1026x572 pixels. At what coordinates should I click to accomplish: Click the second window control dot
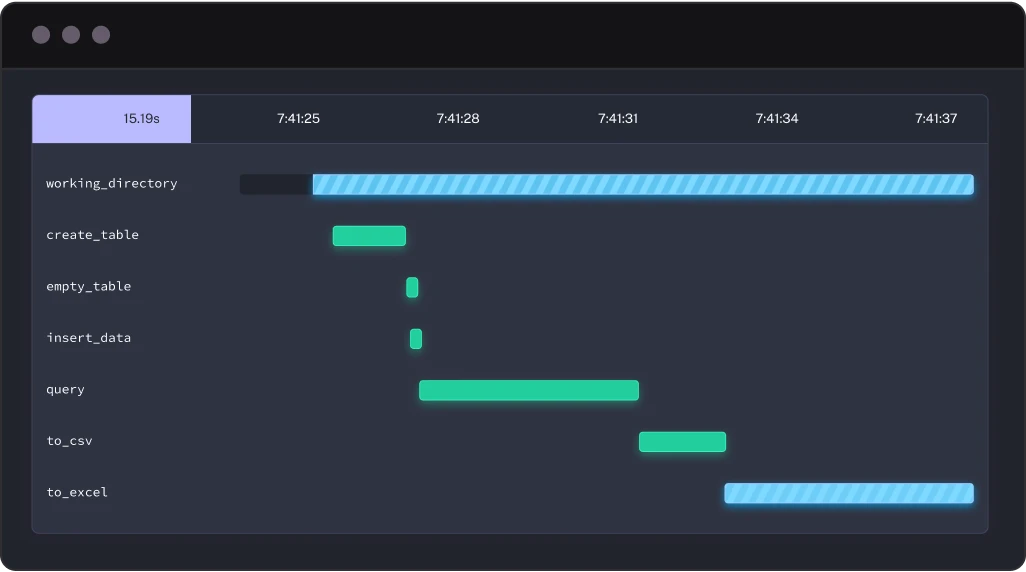click(71, 35)
